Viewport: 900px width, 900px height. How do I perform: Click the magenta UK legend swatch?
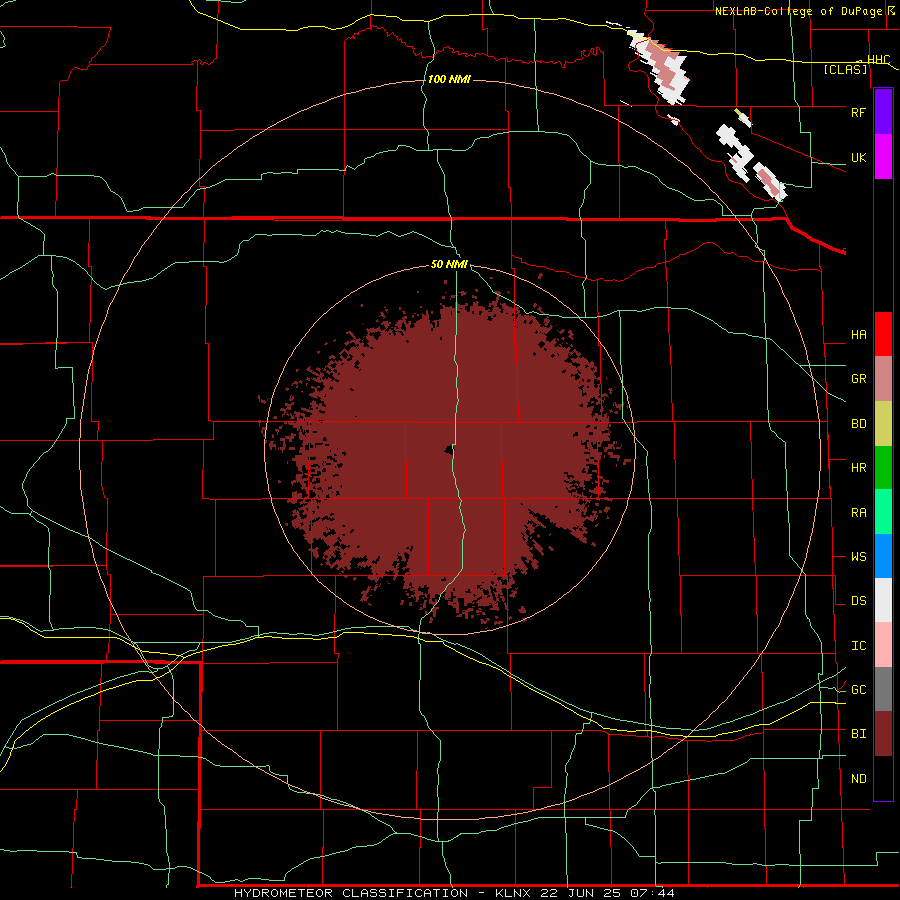point(883,157)
